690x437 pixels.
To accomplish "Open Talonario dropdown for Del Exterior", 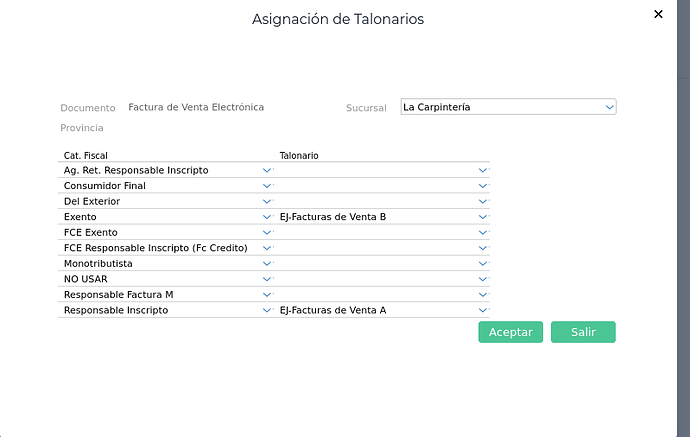I will click(x=482, y=202).
